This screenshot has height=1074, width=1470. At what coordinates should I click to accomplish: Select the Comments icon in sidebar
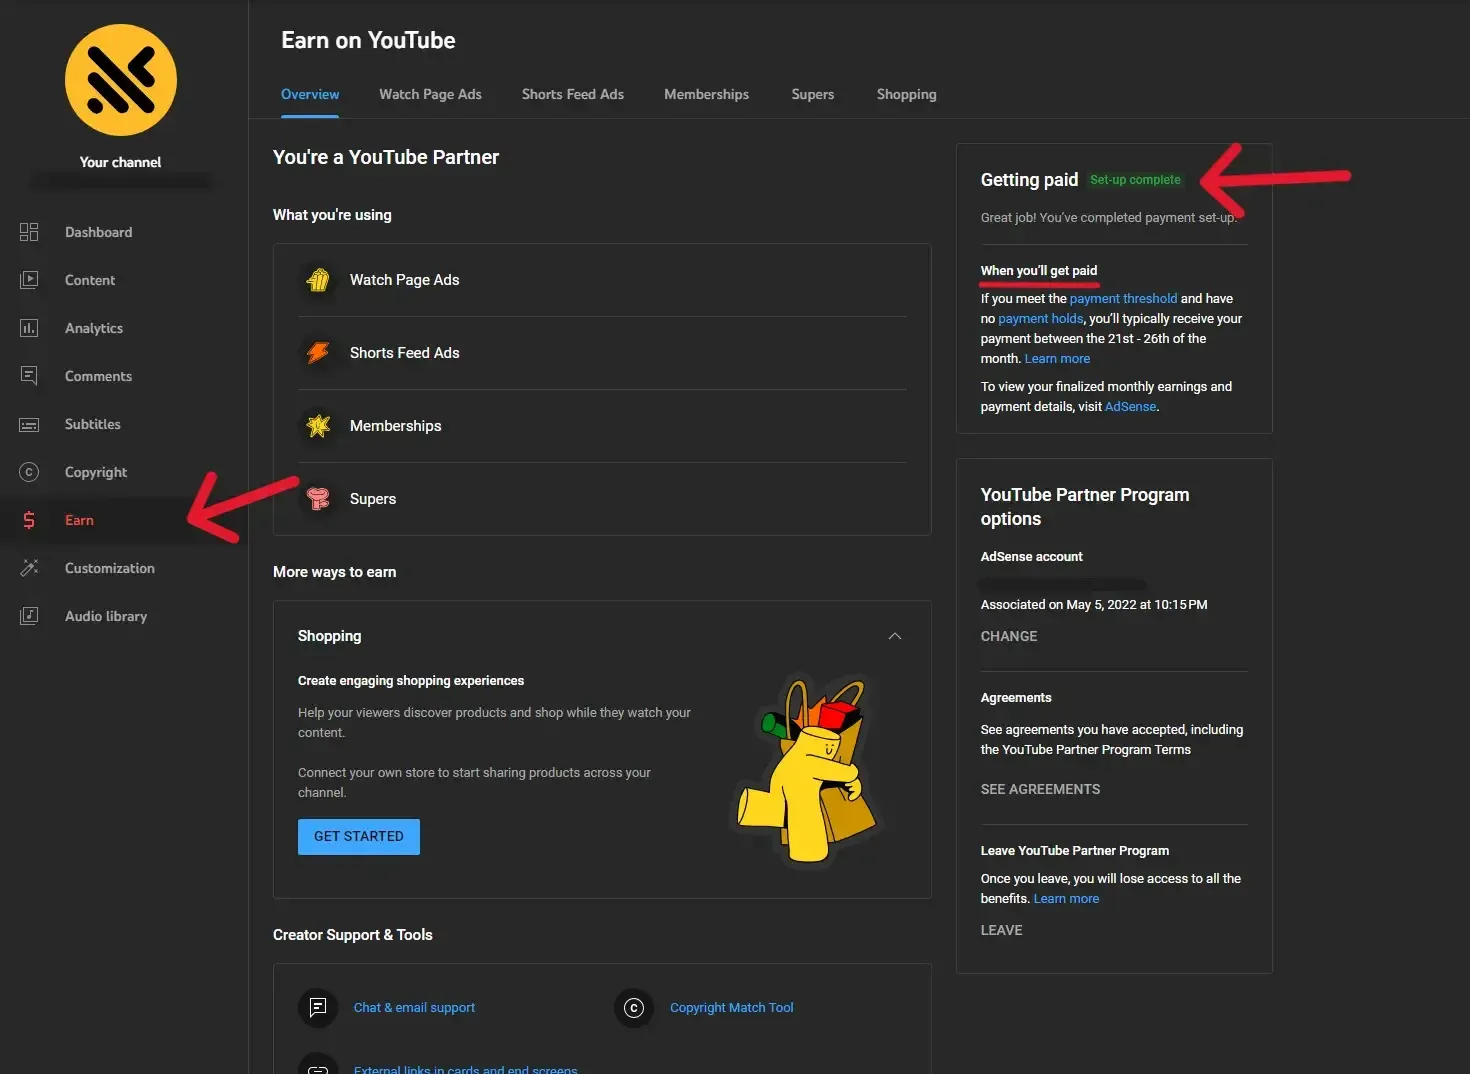(29, 376)
